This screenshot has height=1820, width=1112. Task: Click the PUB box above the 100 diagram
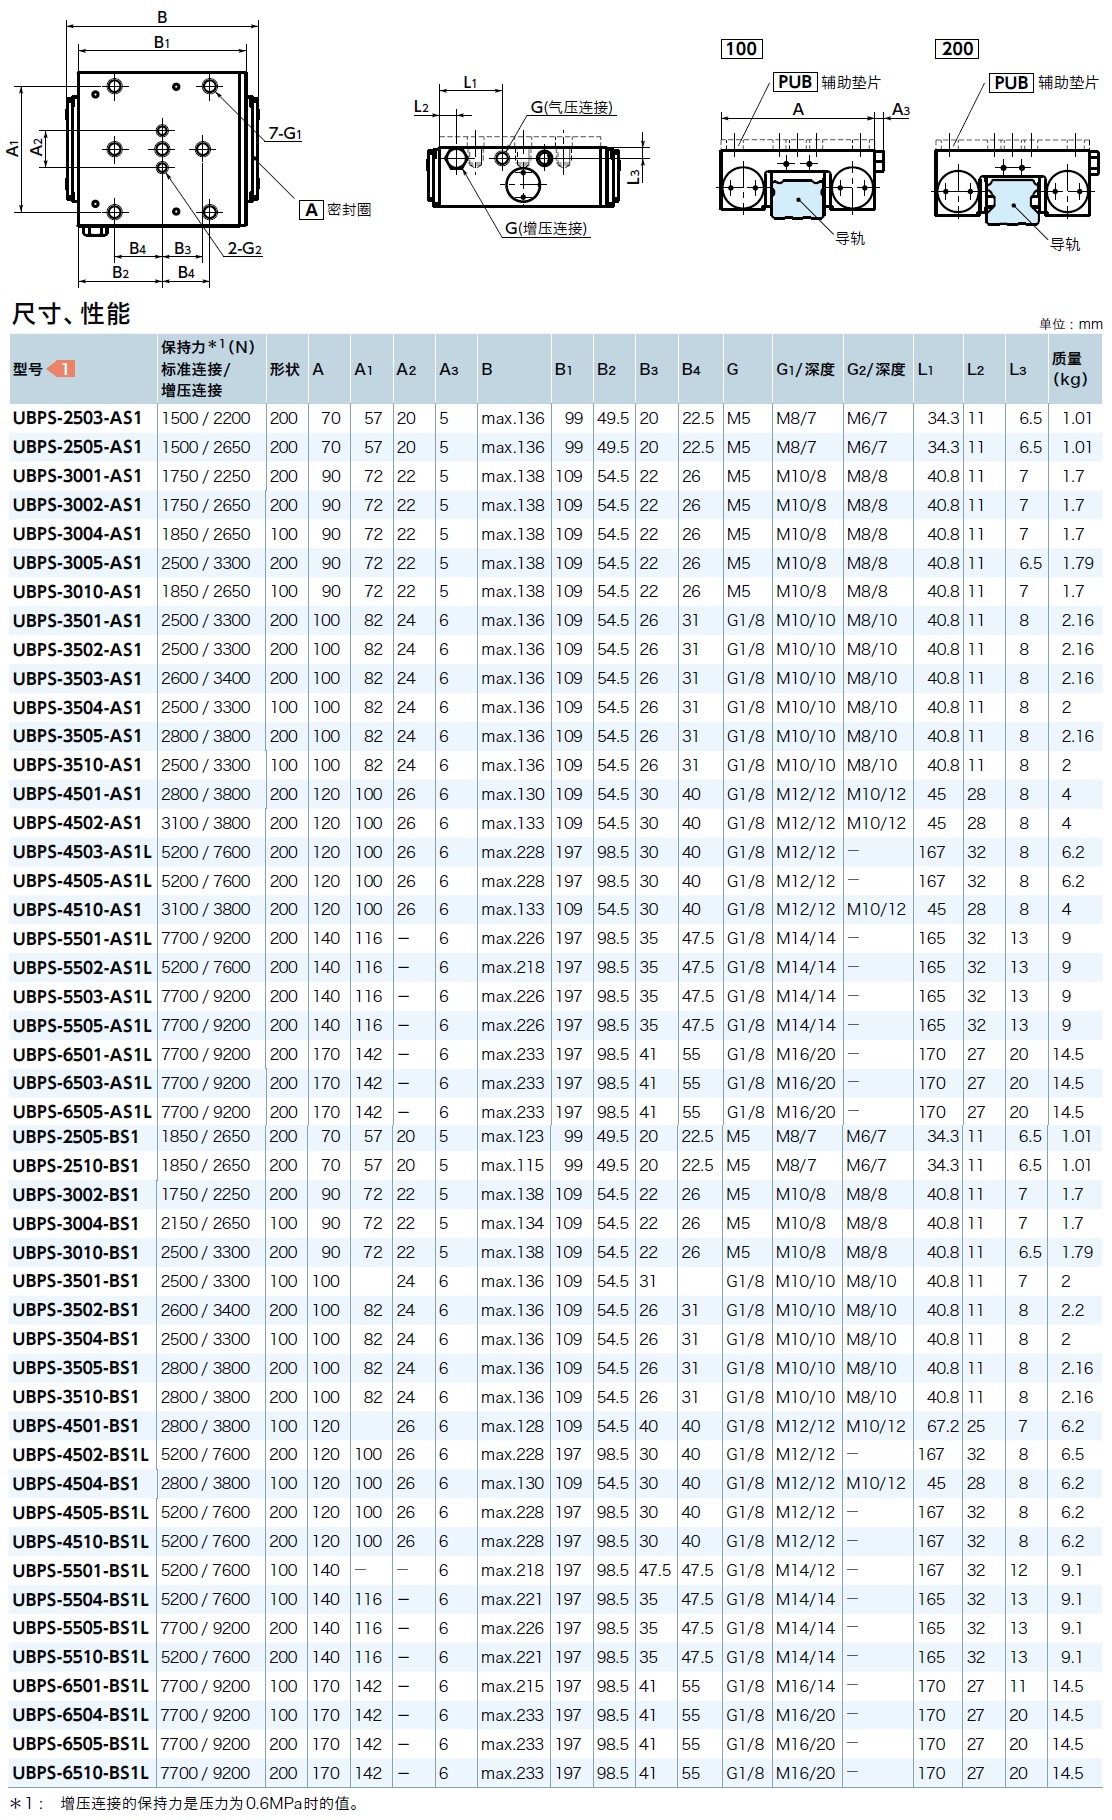point(795,82)
